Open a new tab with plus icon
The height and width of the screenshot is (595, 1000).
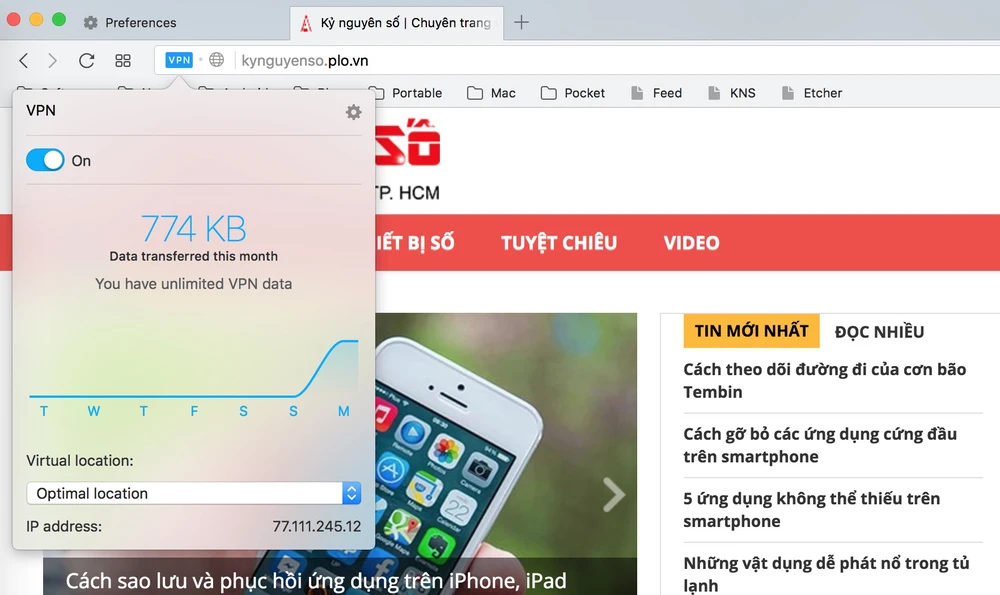[521, 22]
